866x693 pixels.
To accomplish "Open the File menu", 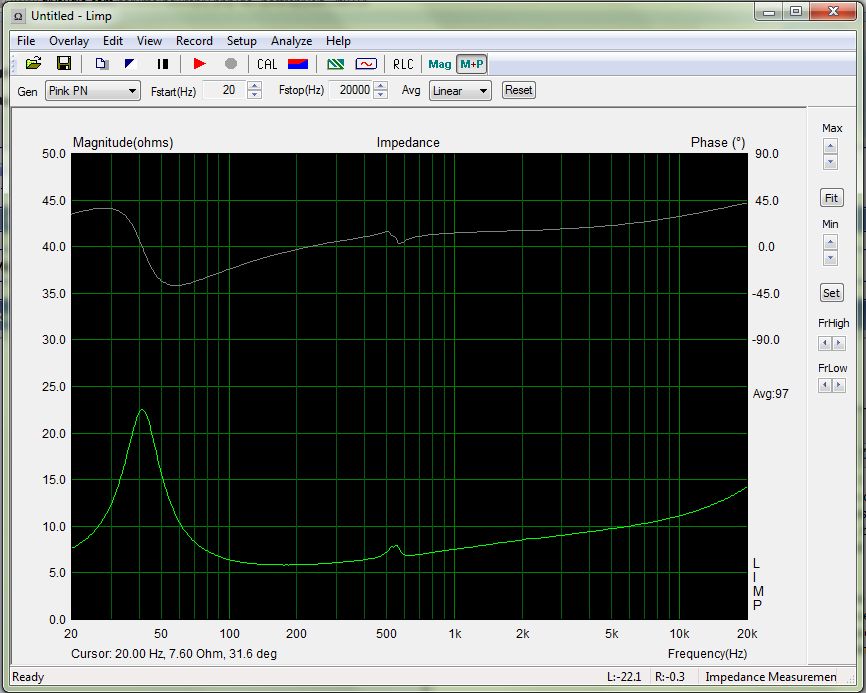I will point(26,41).
